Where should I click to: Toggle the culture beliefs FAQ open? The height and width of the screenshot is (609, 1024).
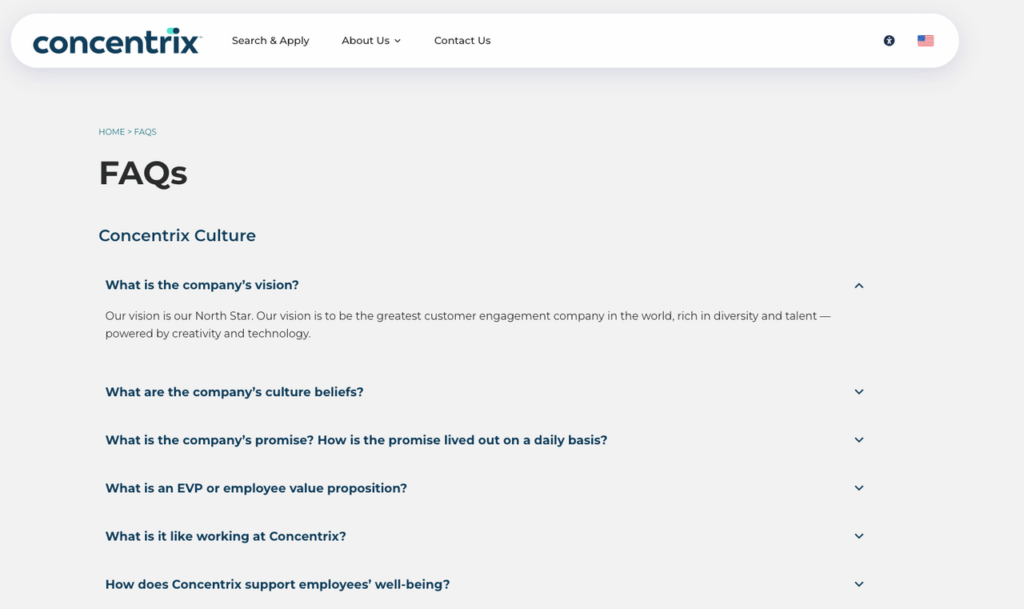tap(858, 391)
